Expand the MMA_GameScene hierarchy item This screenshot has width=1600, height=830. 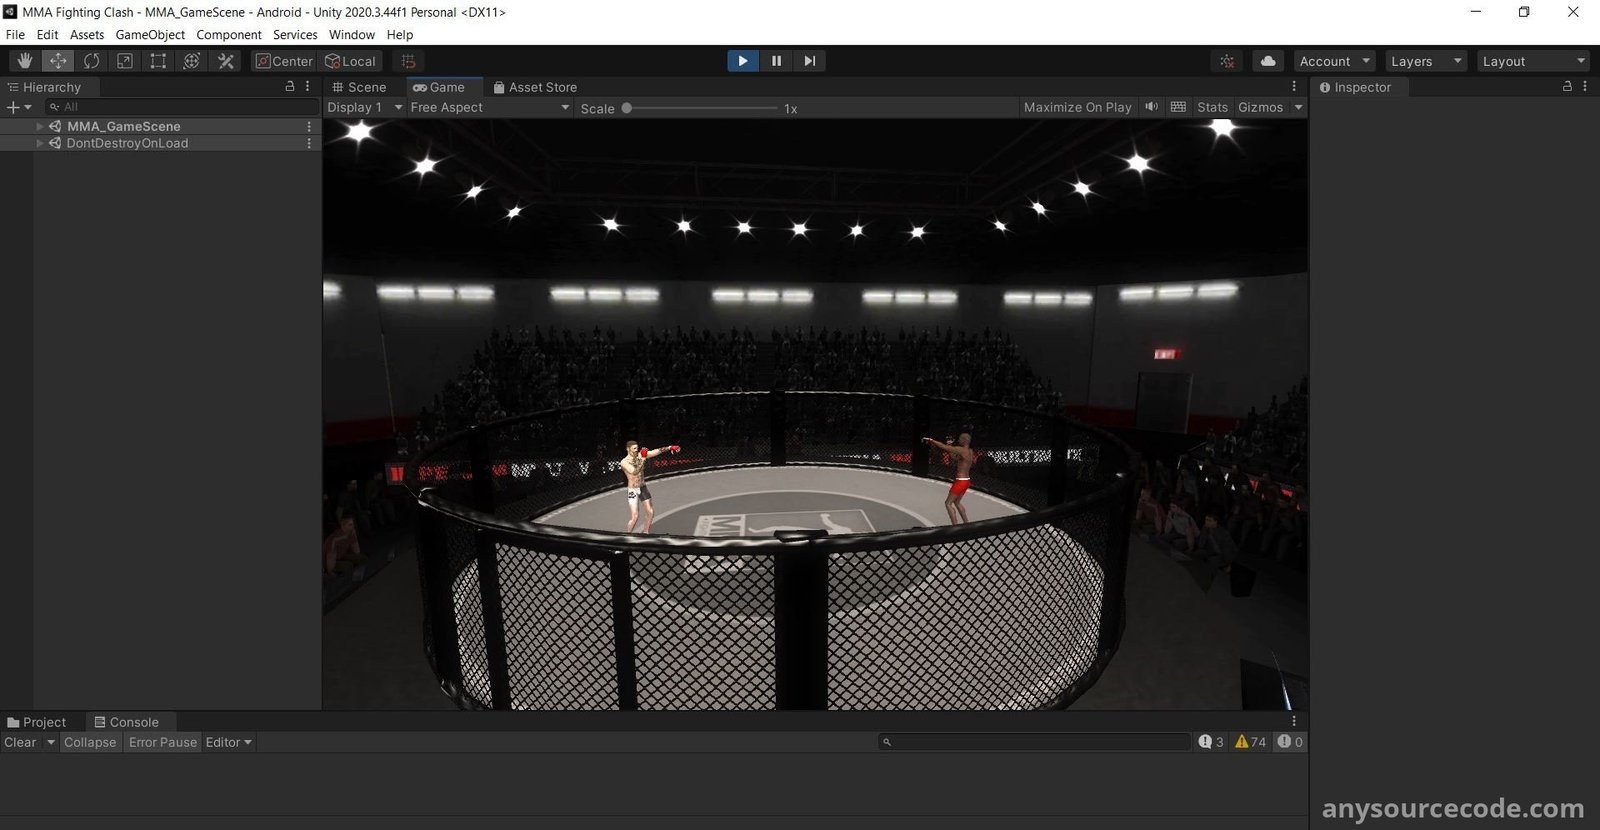(x=40, y=127)
